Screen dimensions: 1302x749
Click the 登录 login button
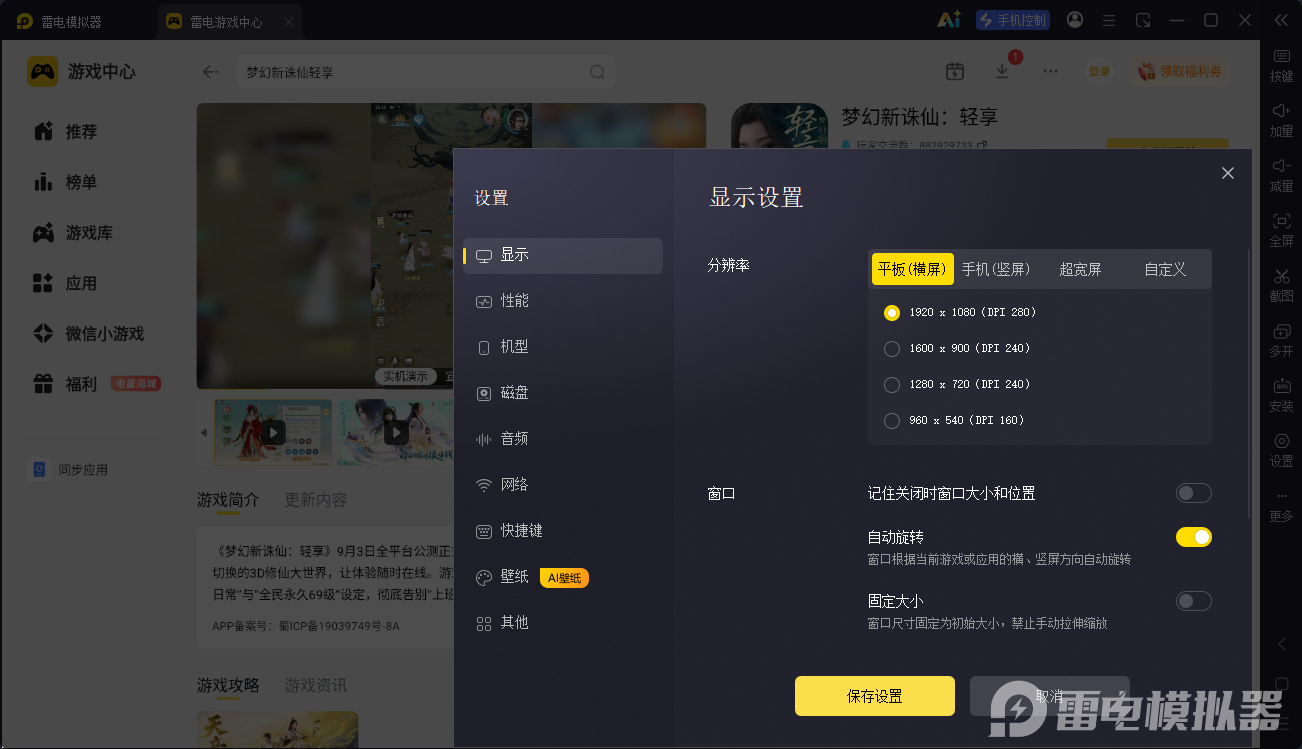[x=1099, y=71]
